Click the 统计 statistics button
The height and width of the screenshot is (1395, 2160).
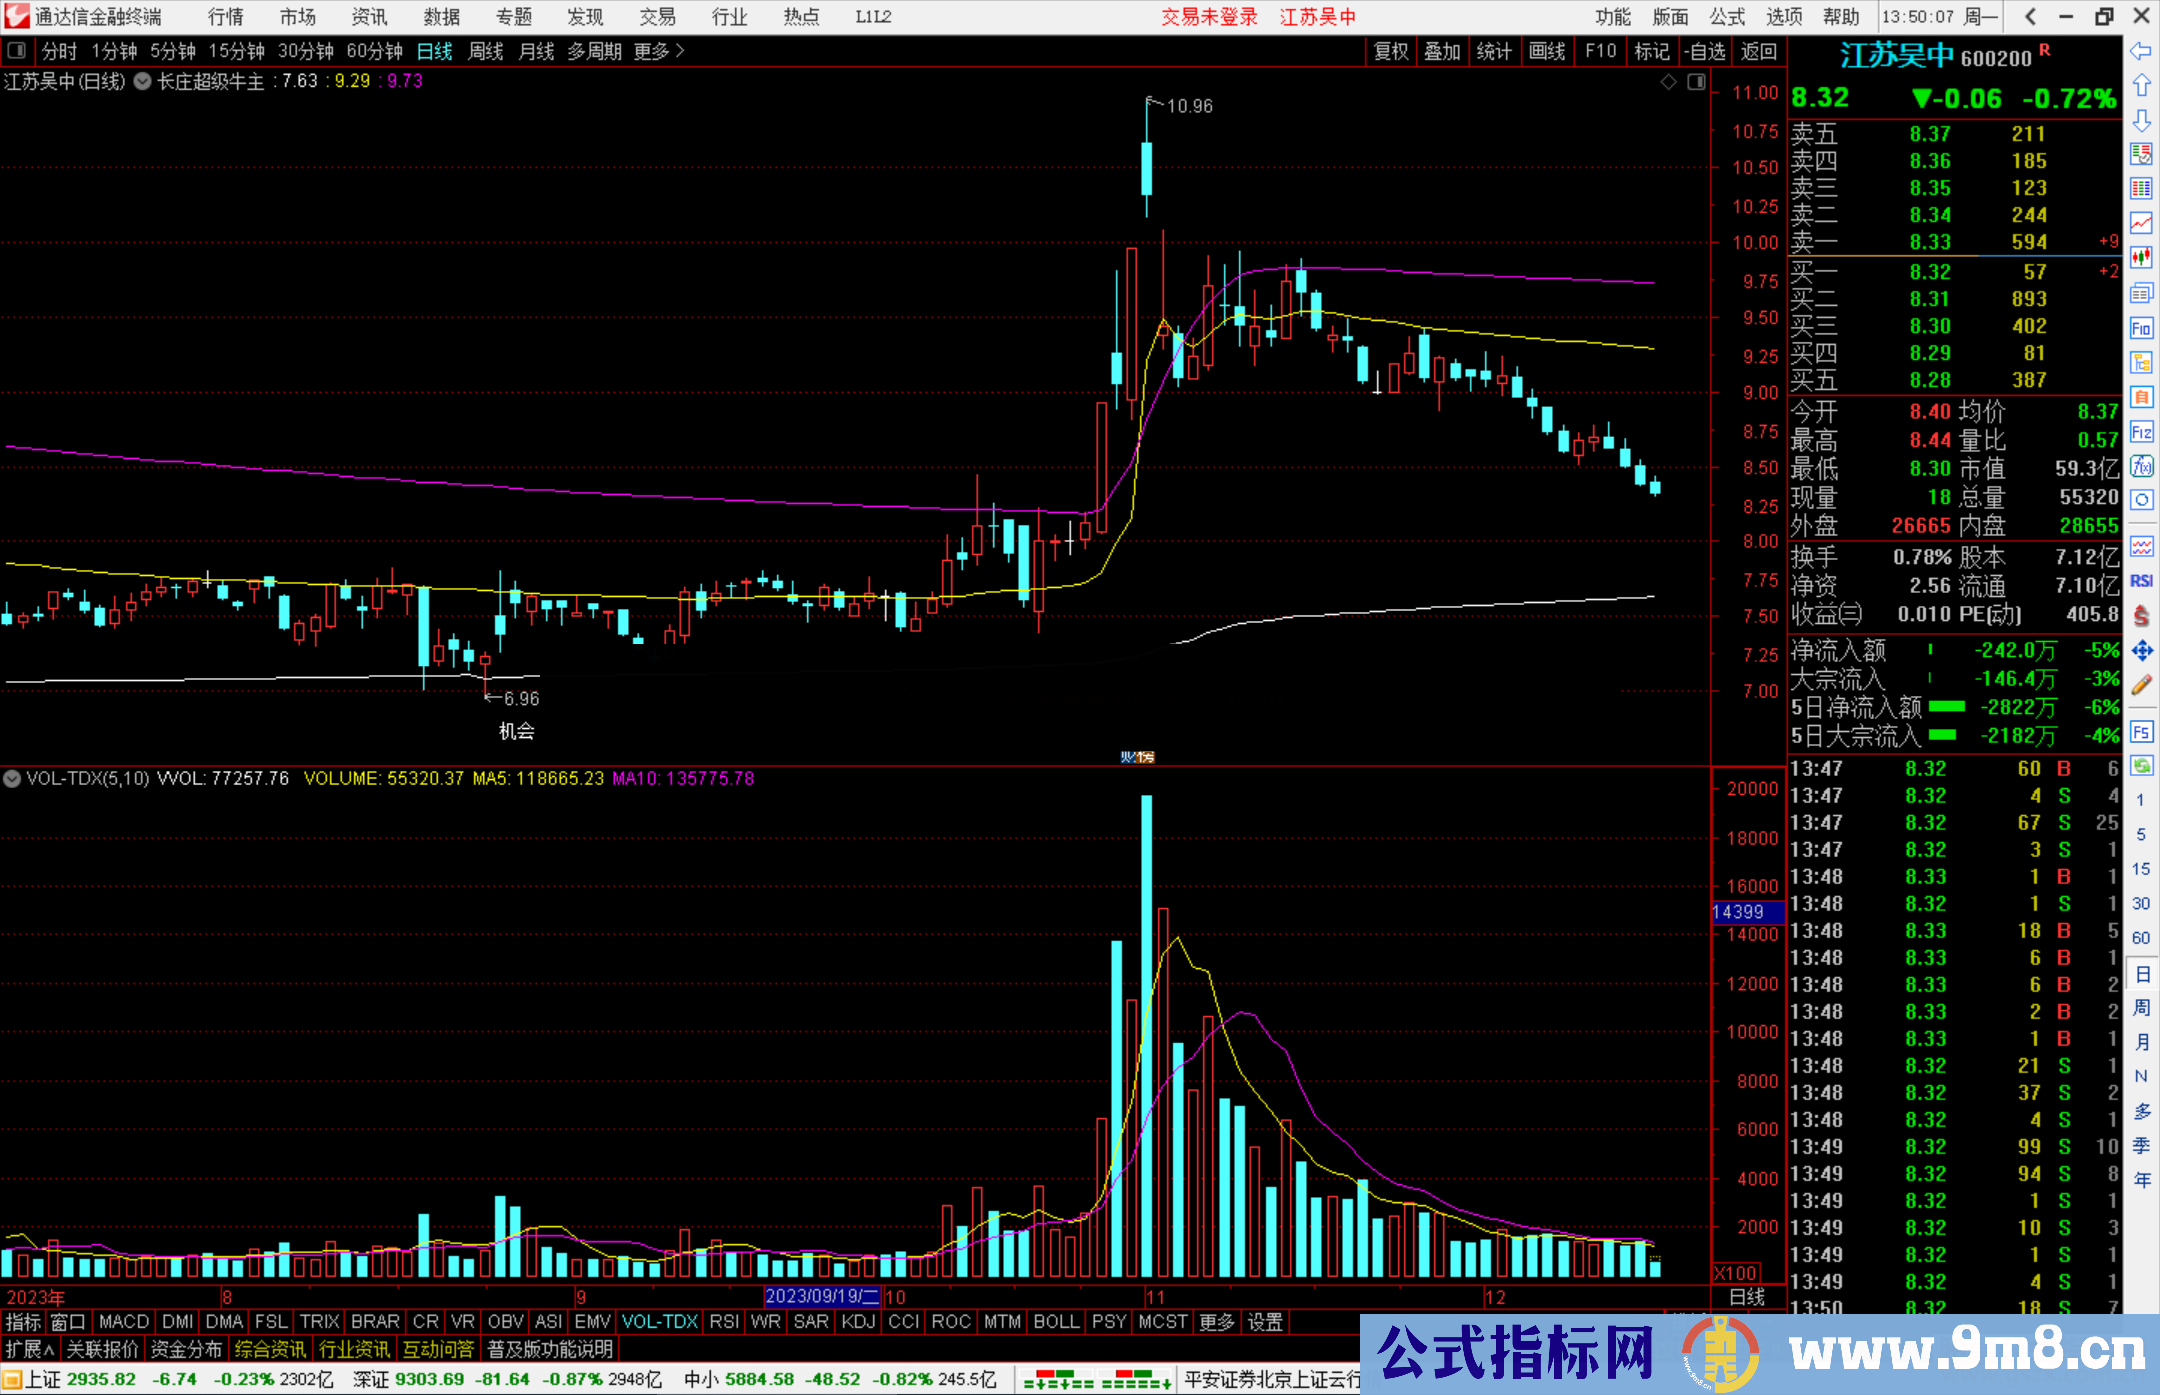1495,51
